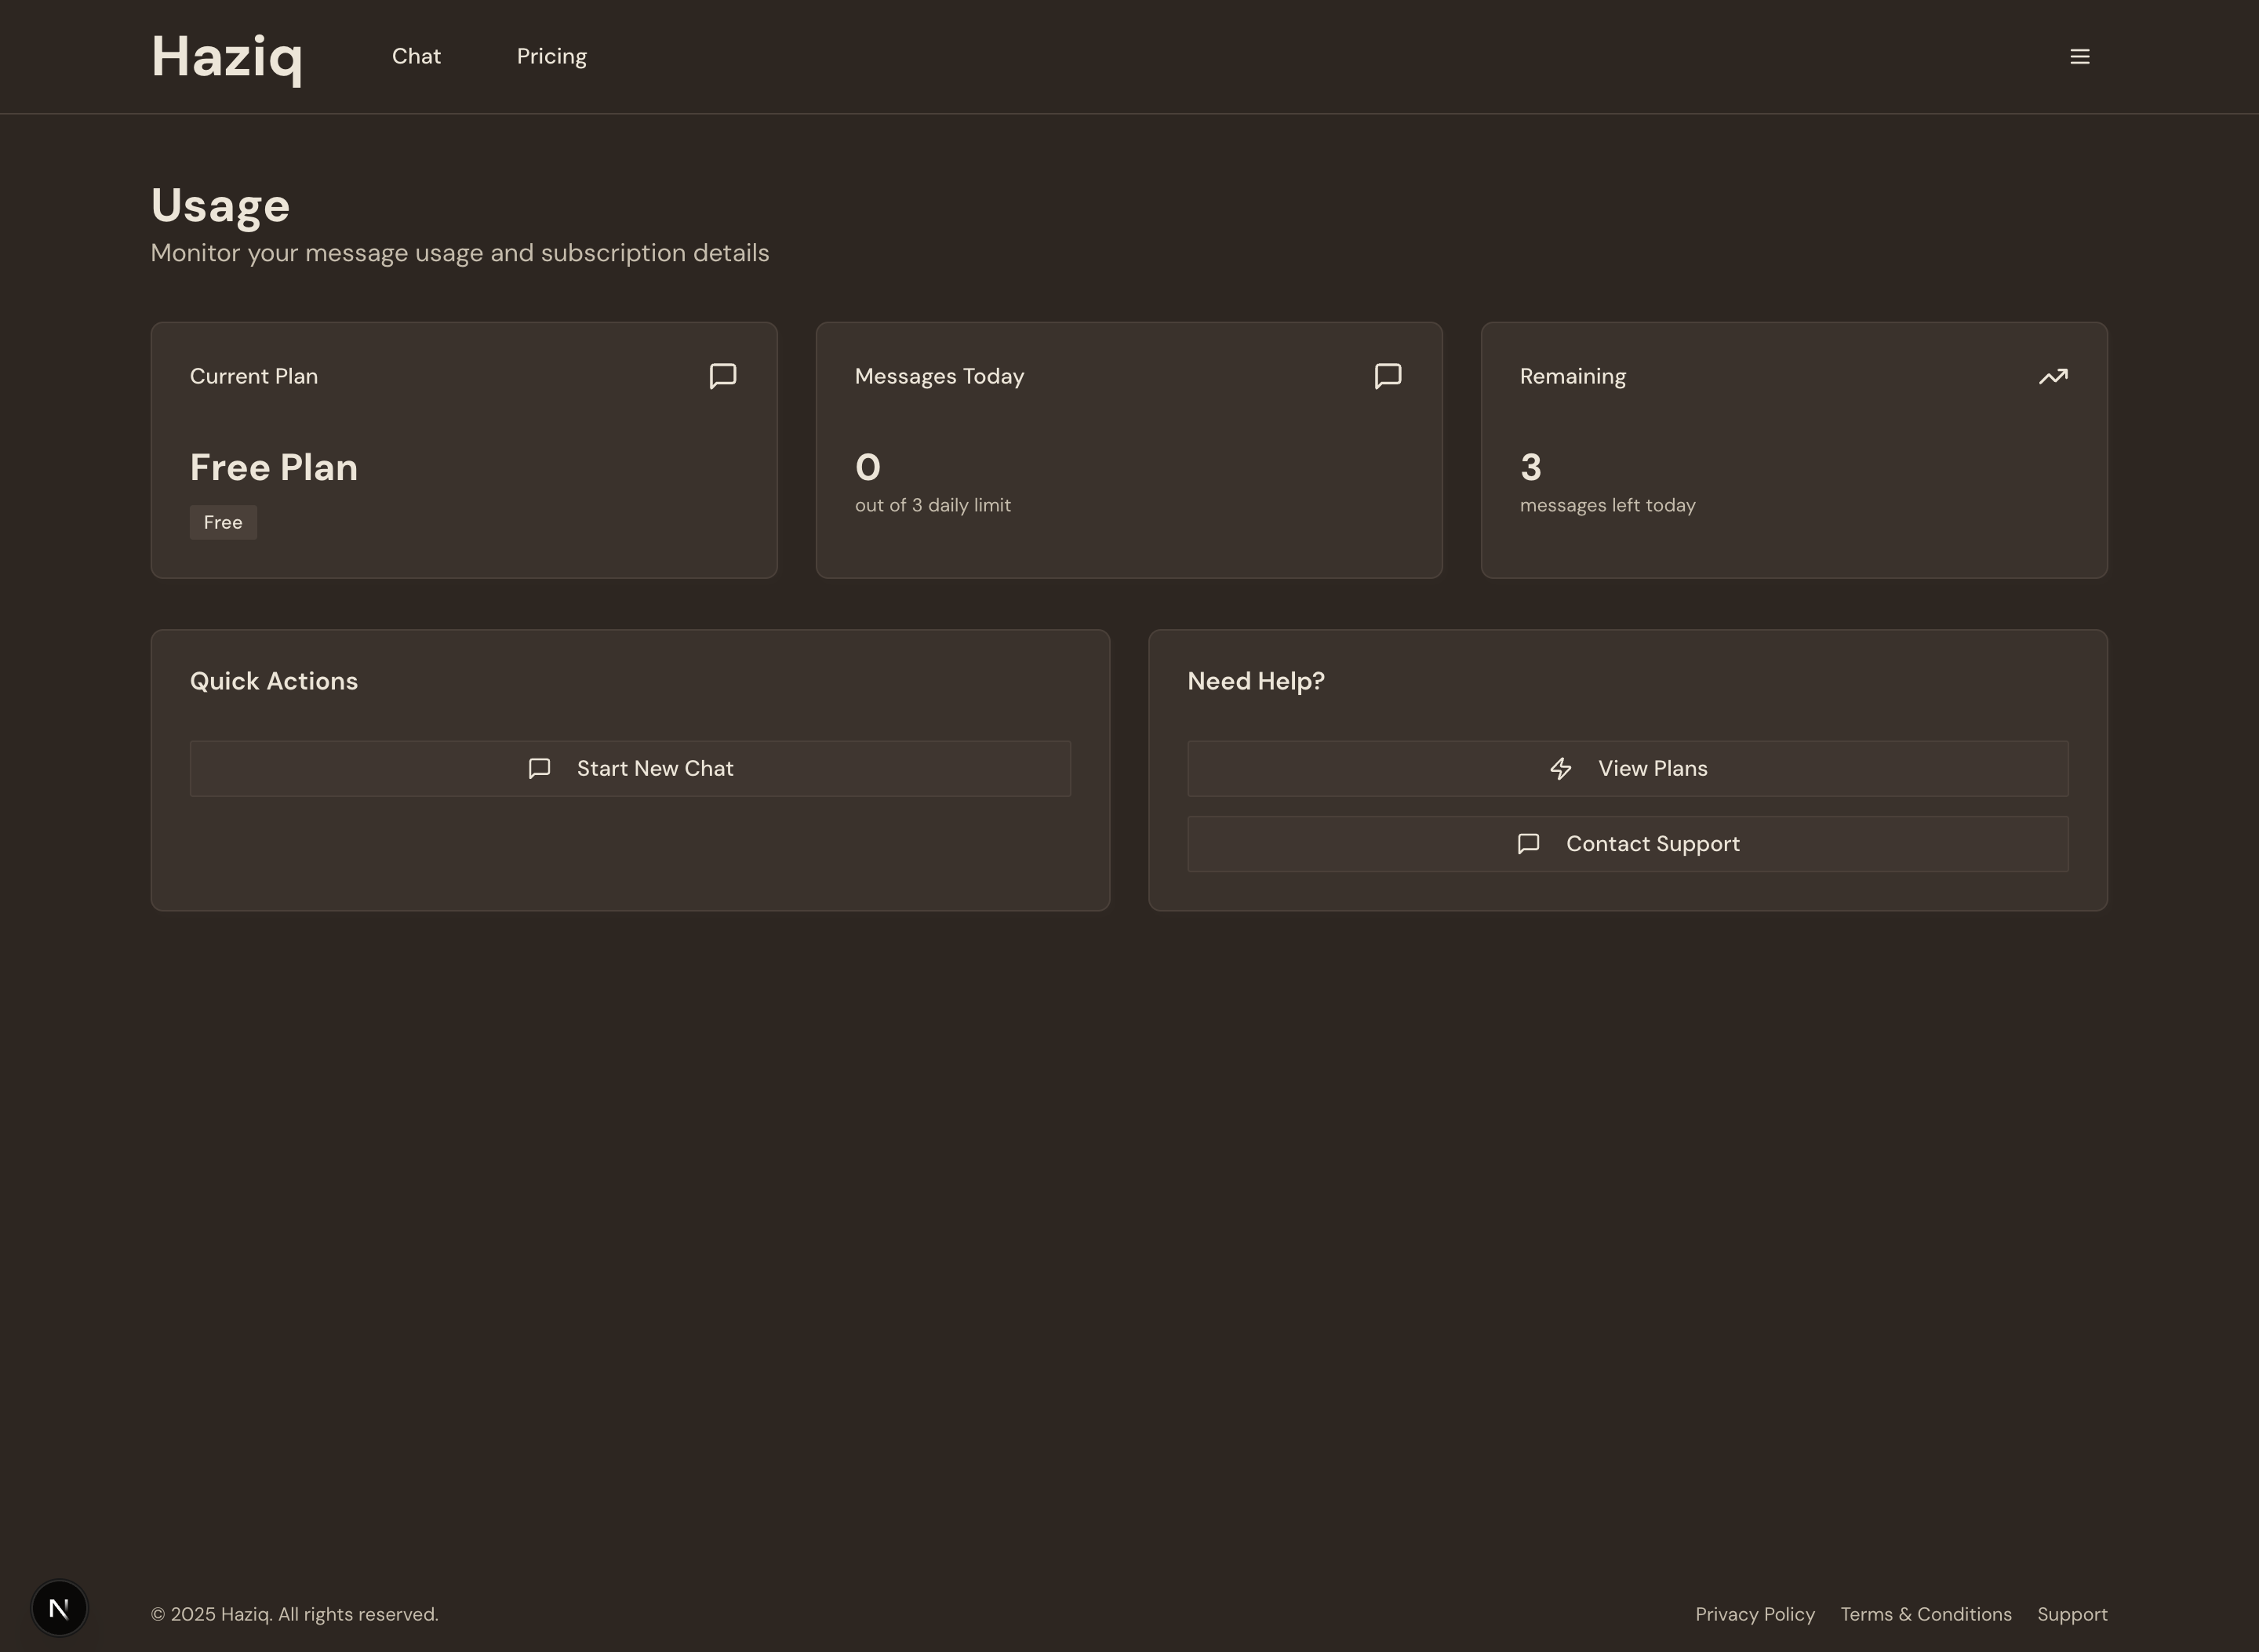Open the Next.js dev tools badge

pyautogui.click(x=59, y=1608)
